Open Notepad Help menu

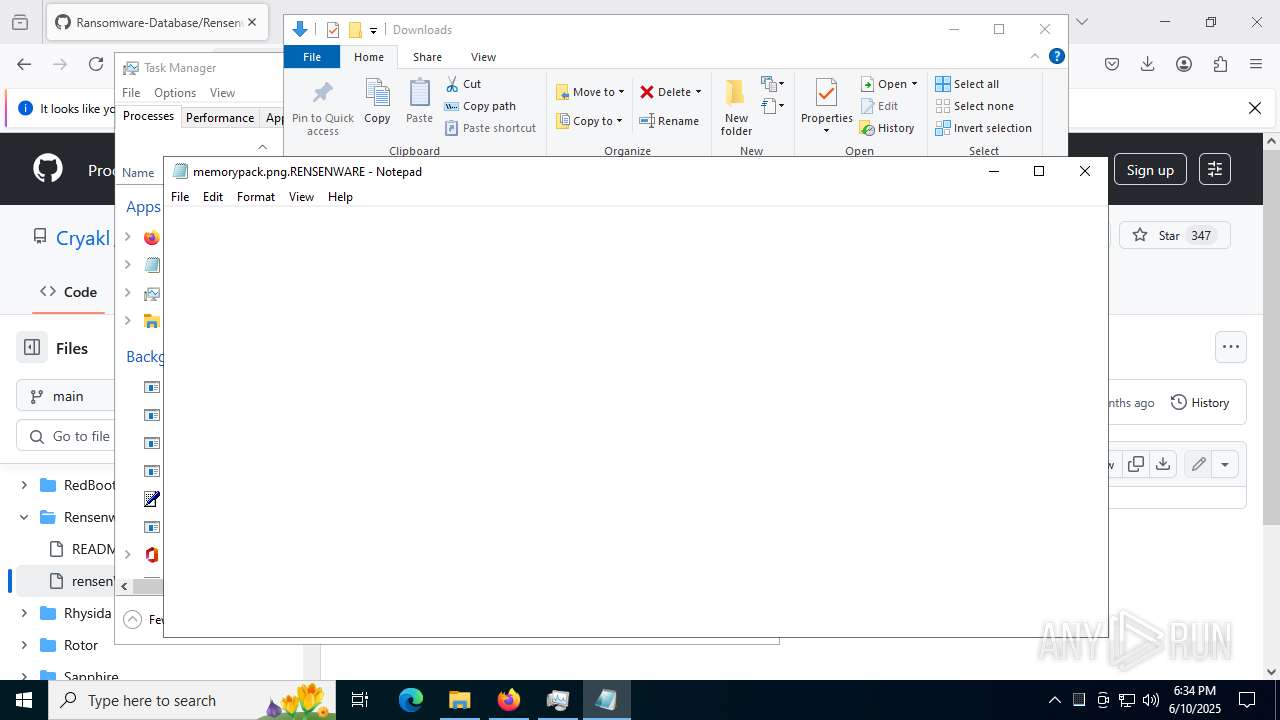pos(340,197)
